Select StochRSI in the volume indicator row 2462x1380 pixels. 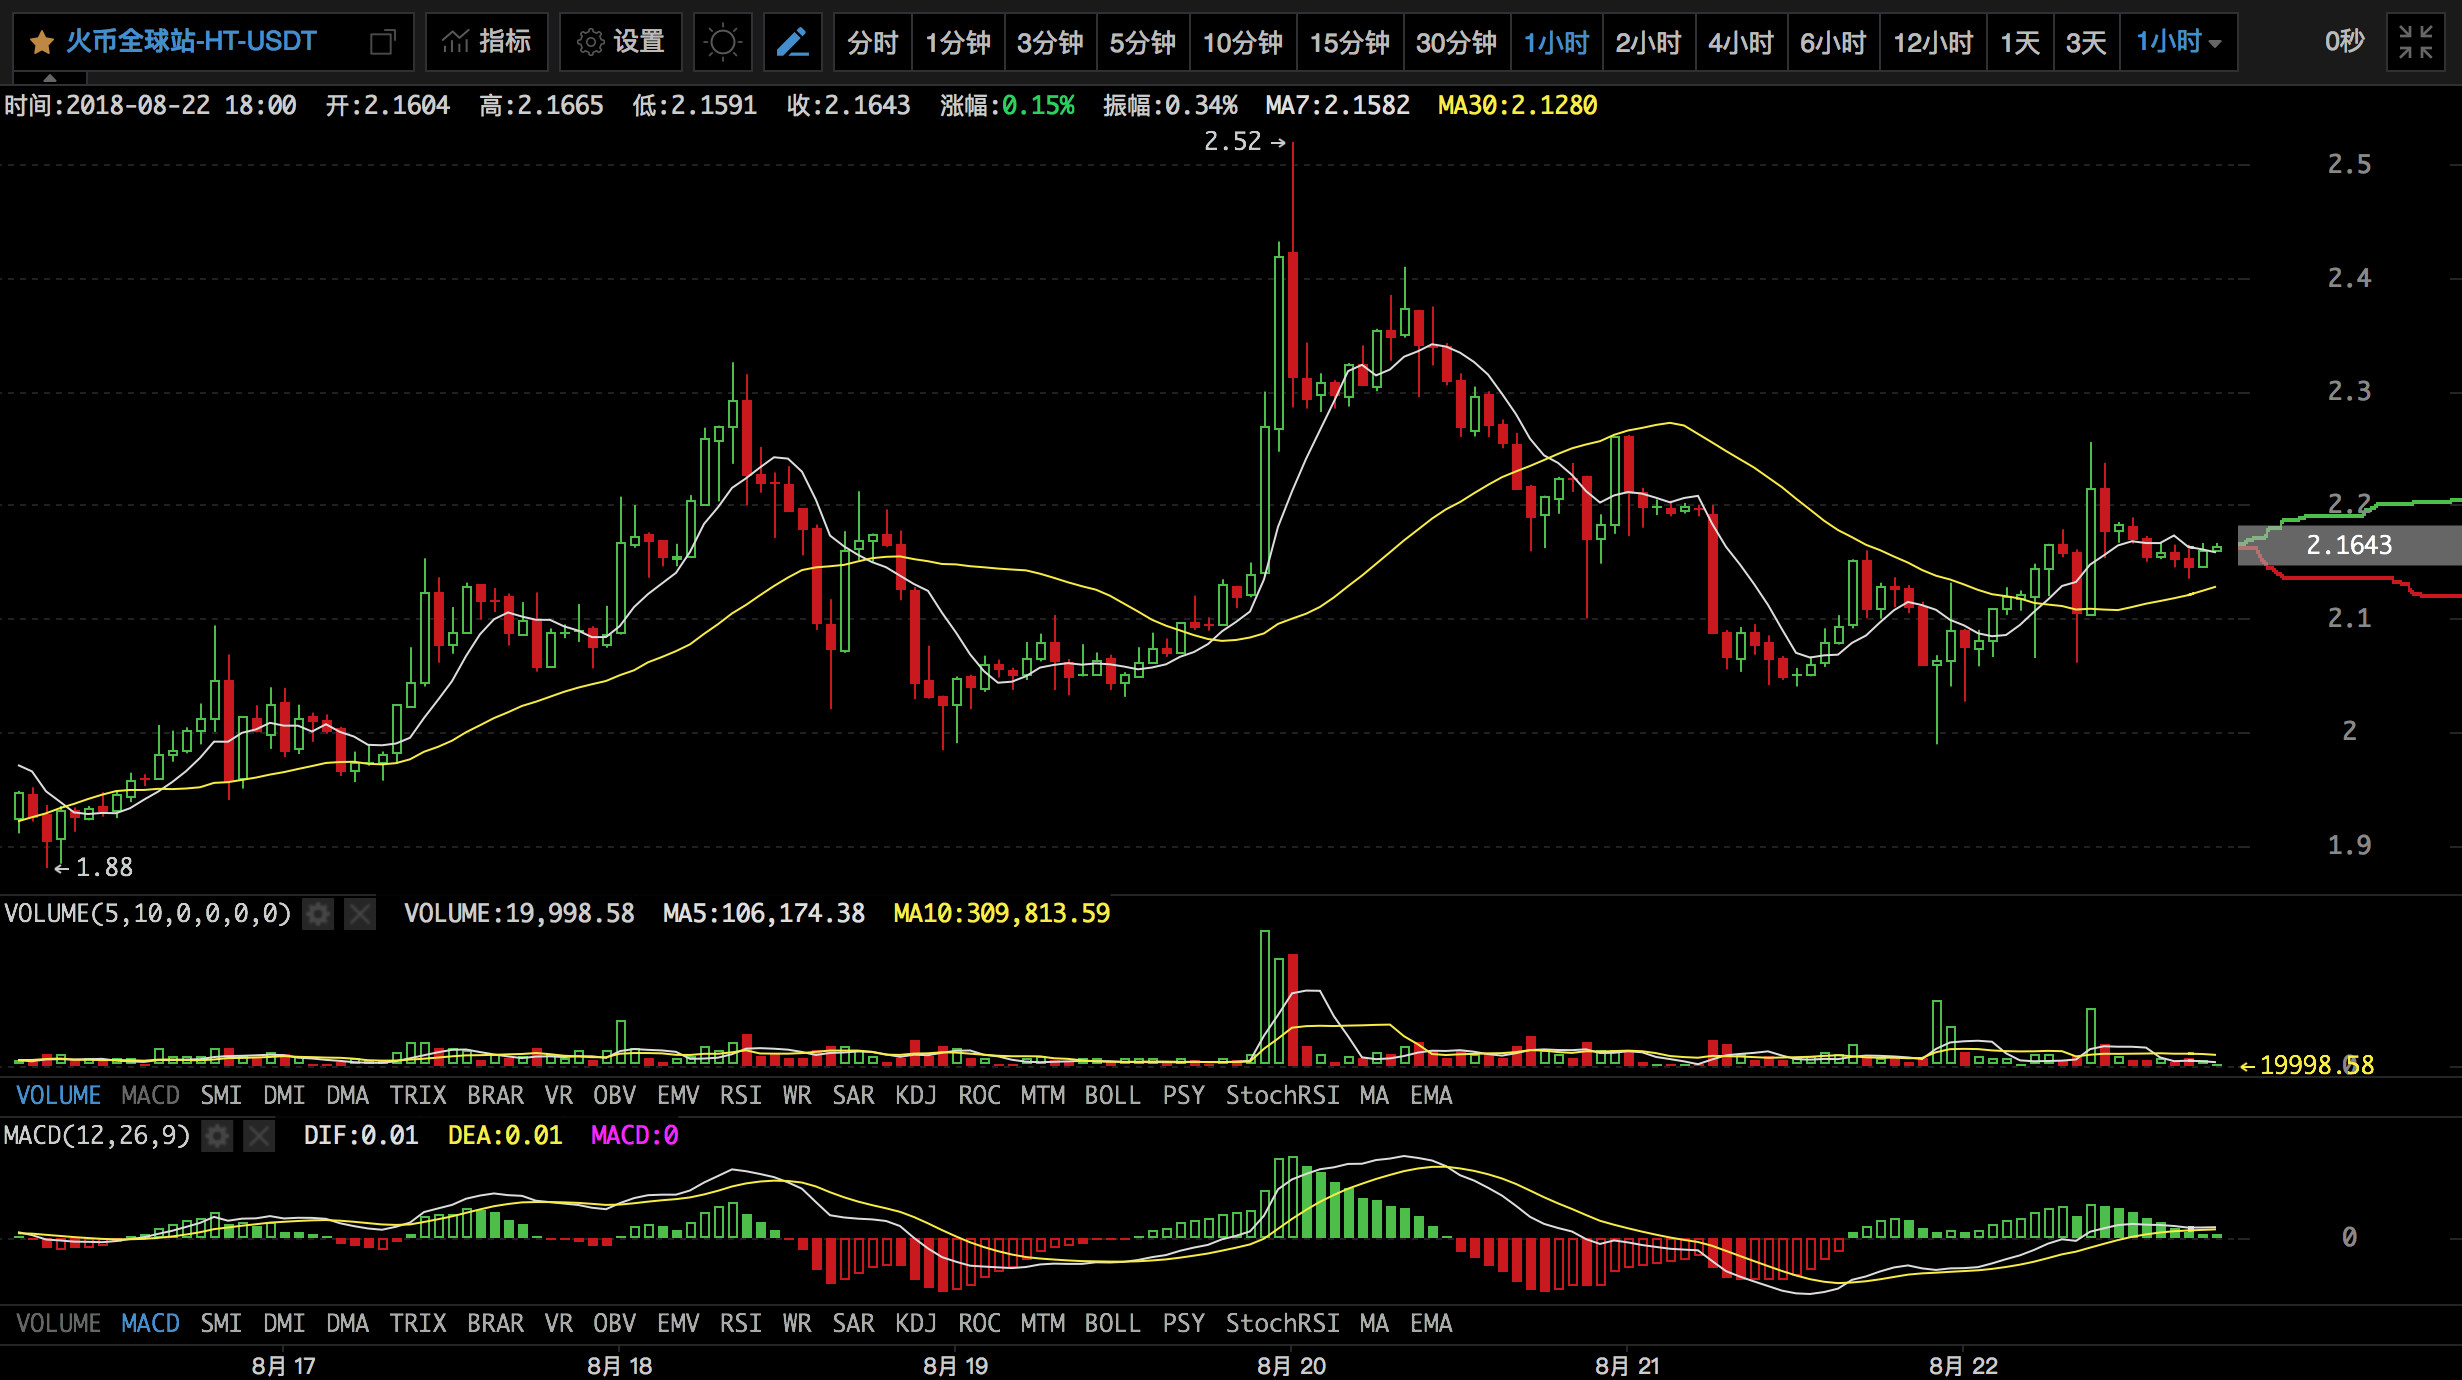click(1282, 1096)
